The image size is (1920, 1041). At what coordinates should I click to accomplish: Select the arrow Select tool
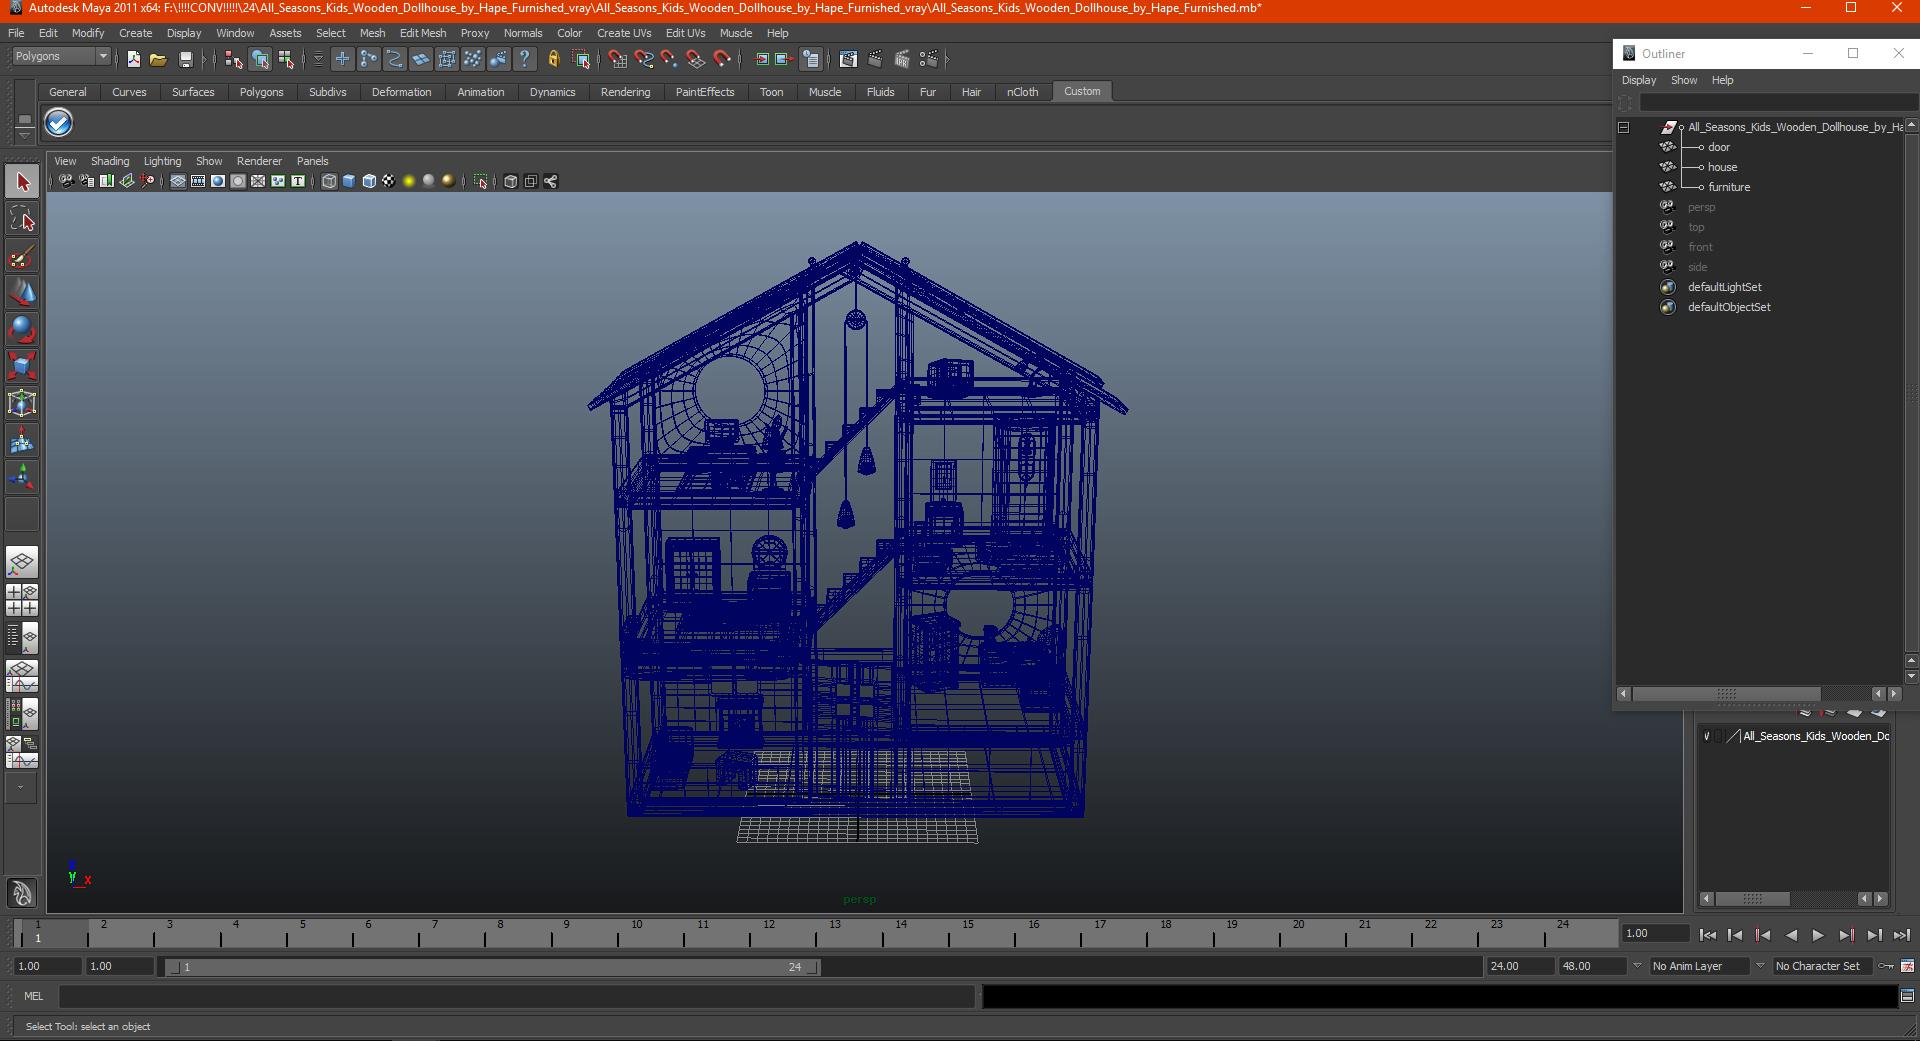tap(22, 182)
